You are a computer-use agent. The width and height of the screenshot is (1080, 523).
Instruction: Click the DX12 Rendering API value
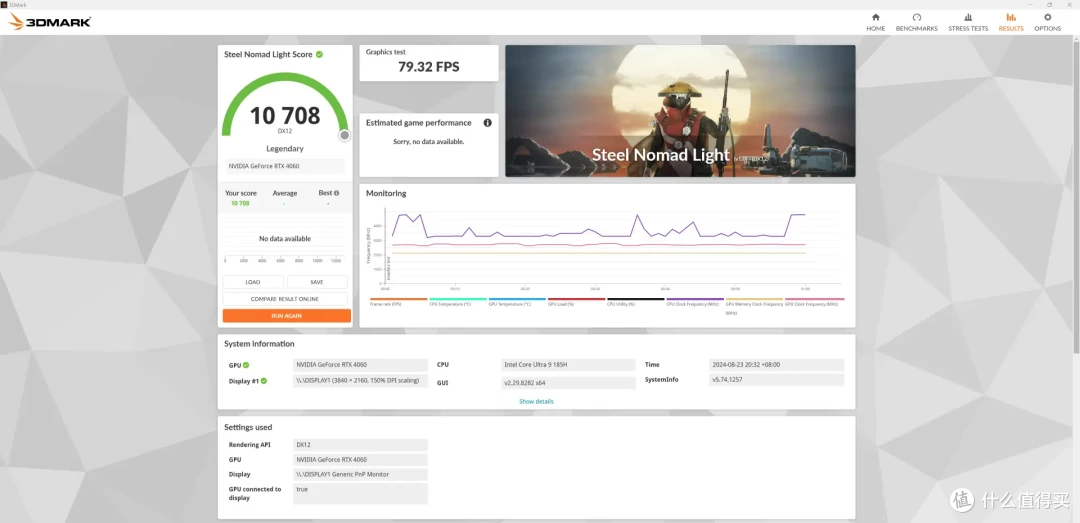point(360,444)
